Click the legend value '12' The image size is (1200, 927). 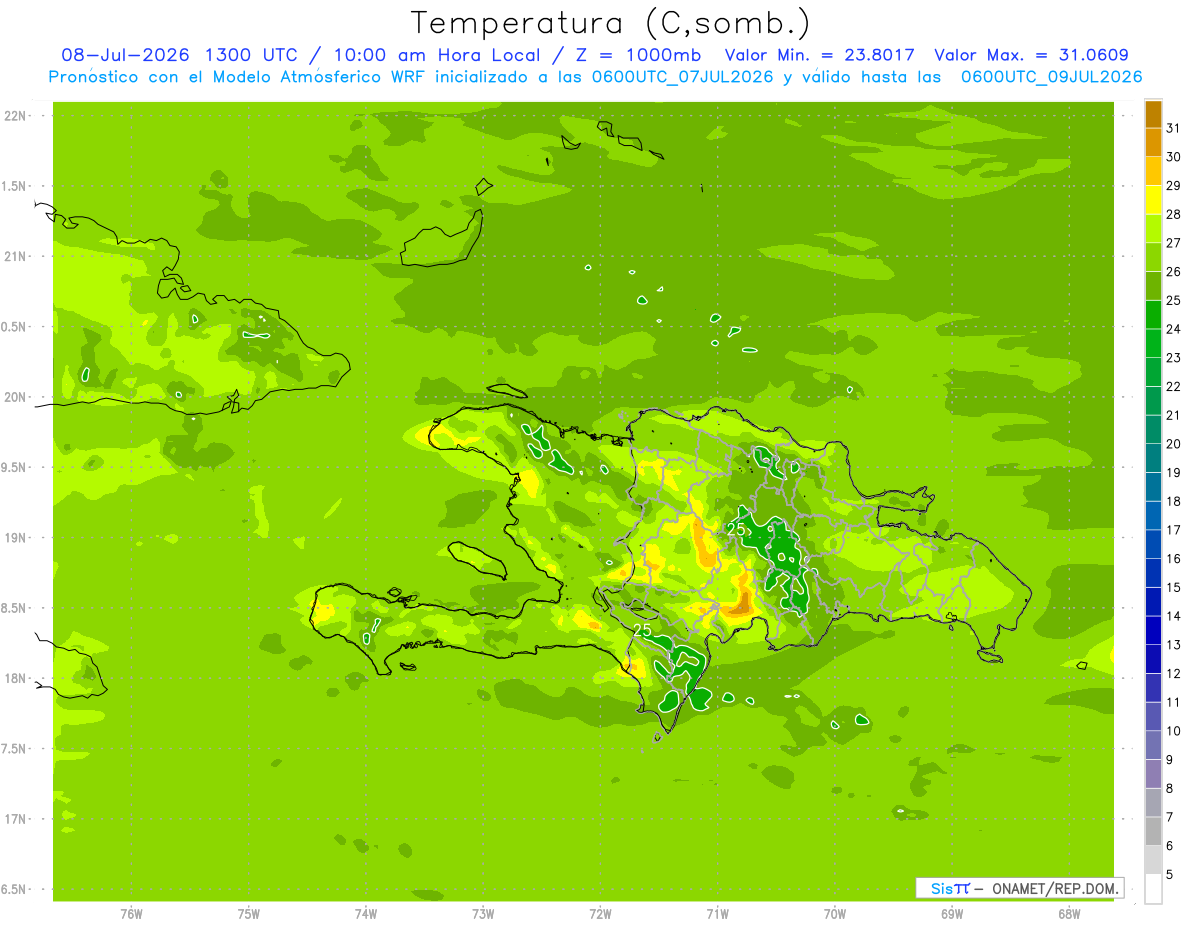pos(1174,674)
